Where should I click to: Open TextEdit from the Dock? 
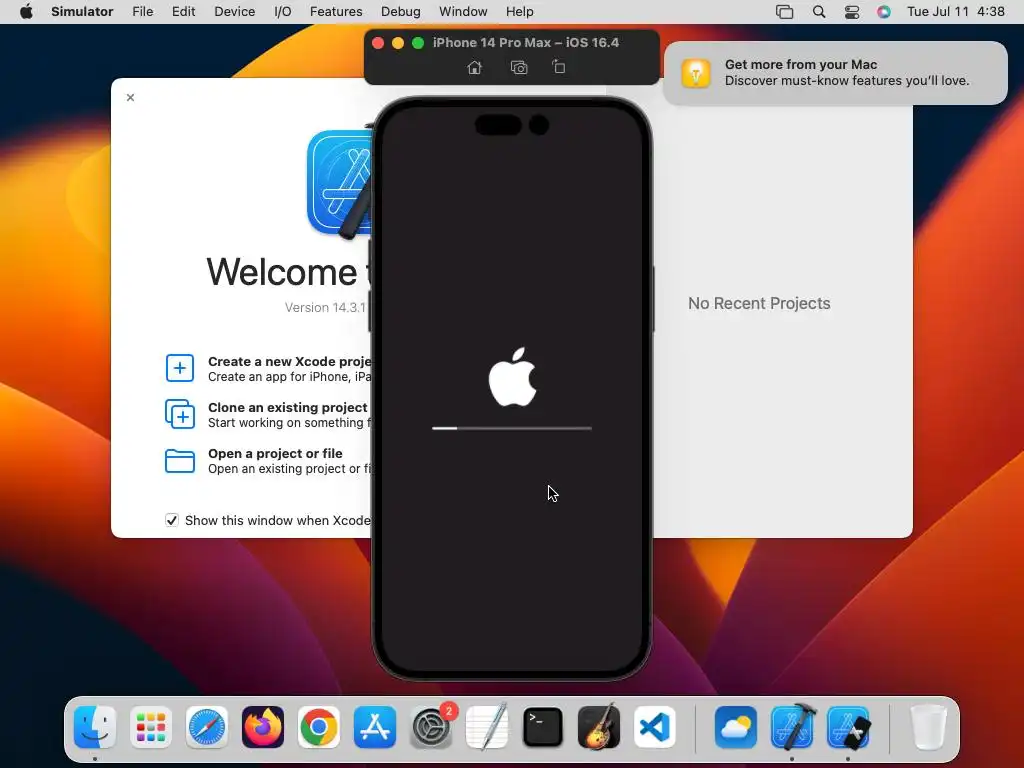(x=487, y=727)
